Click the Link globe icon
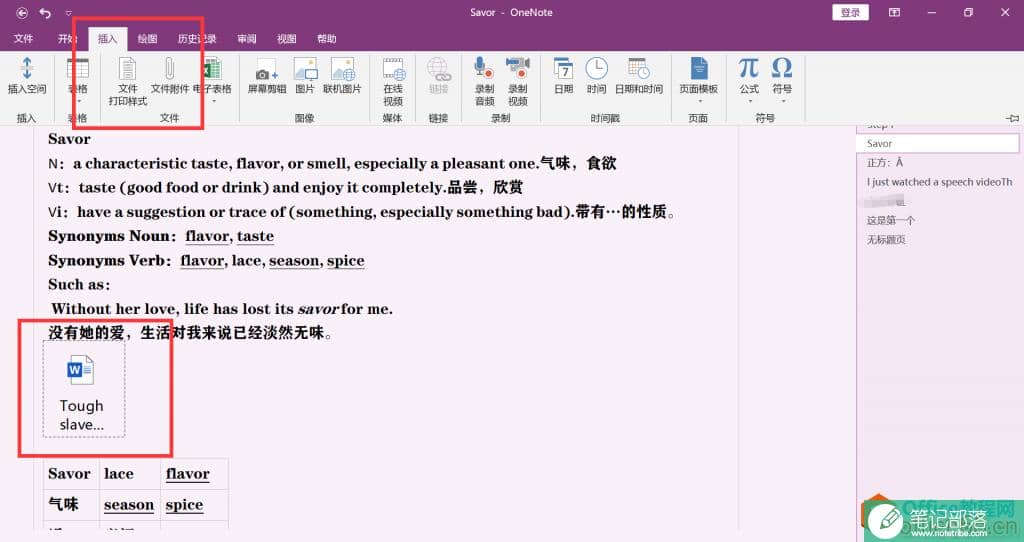The image size is (1024, 542). 438,69
